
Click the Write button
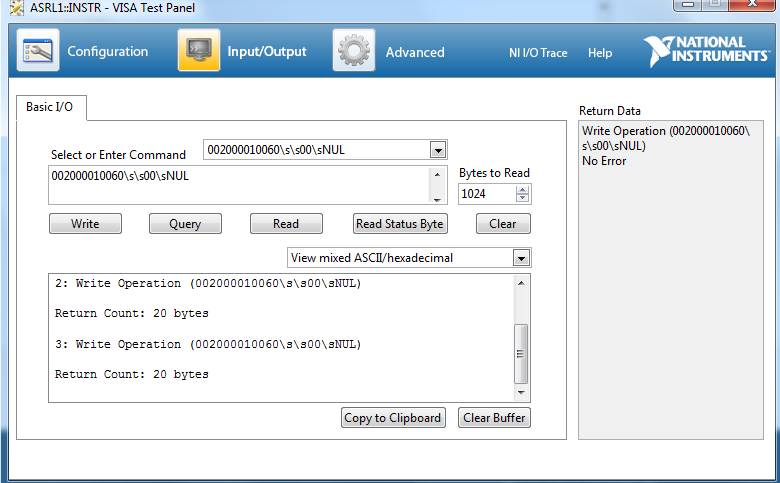coord(85,224)
